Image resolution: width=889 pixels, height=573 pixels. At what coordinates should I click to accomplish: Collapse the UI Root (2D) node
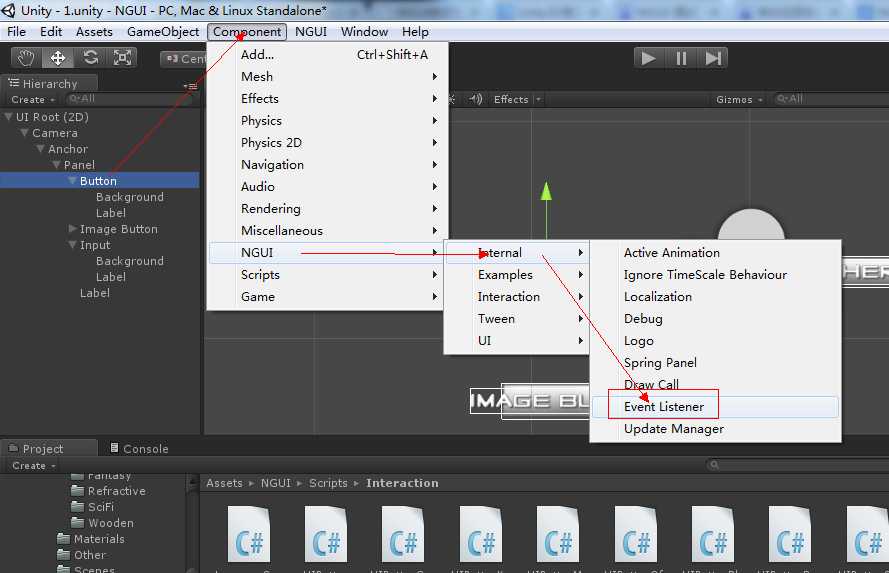click(x=9, y=117)
